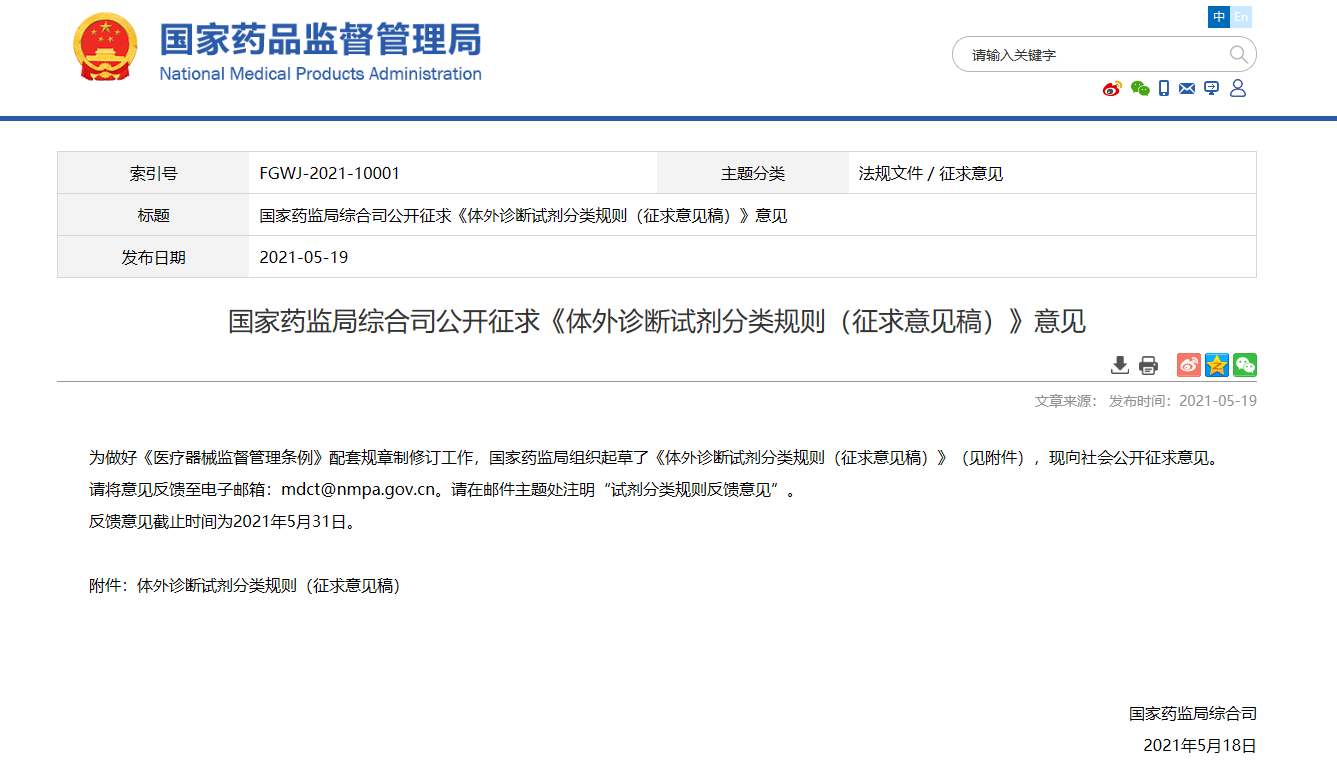
Task: Click the monitor login icon in header
Action: pyautogui.click(x=1212, y=89)
